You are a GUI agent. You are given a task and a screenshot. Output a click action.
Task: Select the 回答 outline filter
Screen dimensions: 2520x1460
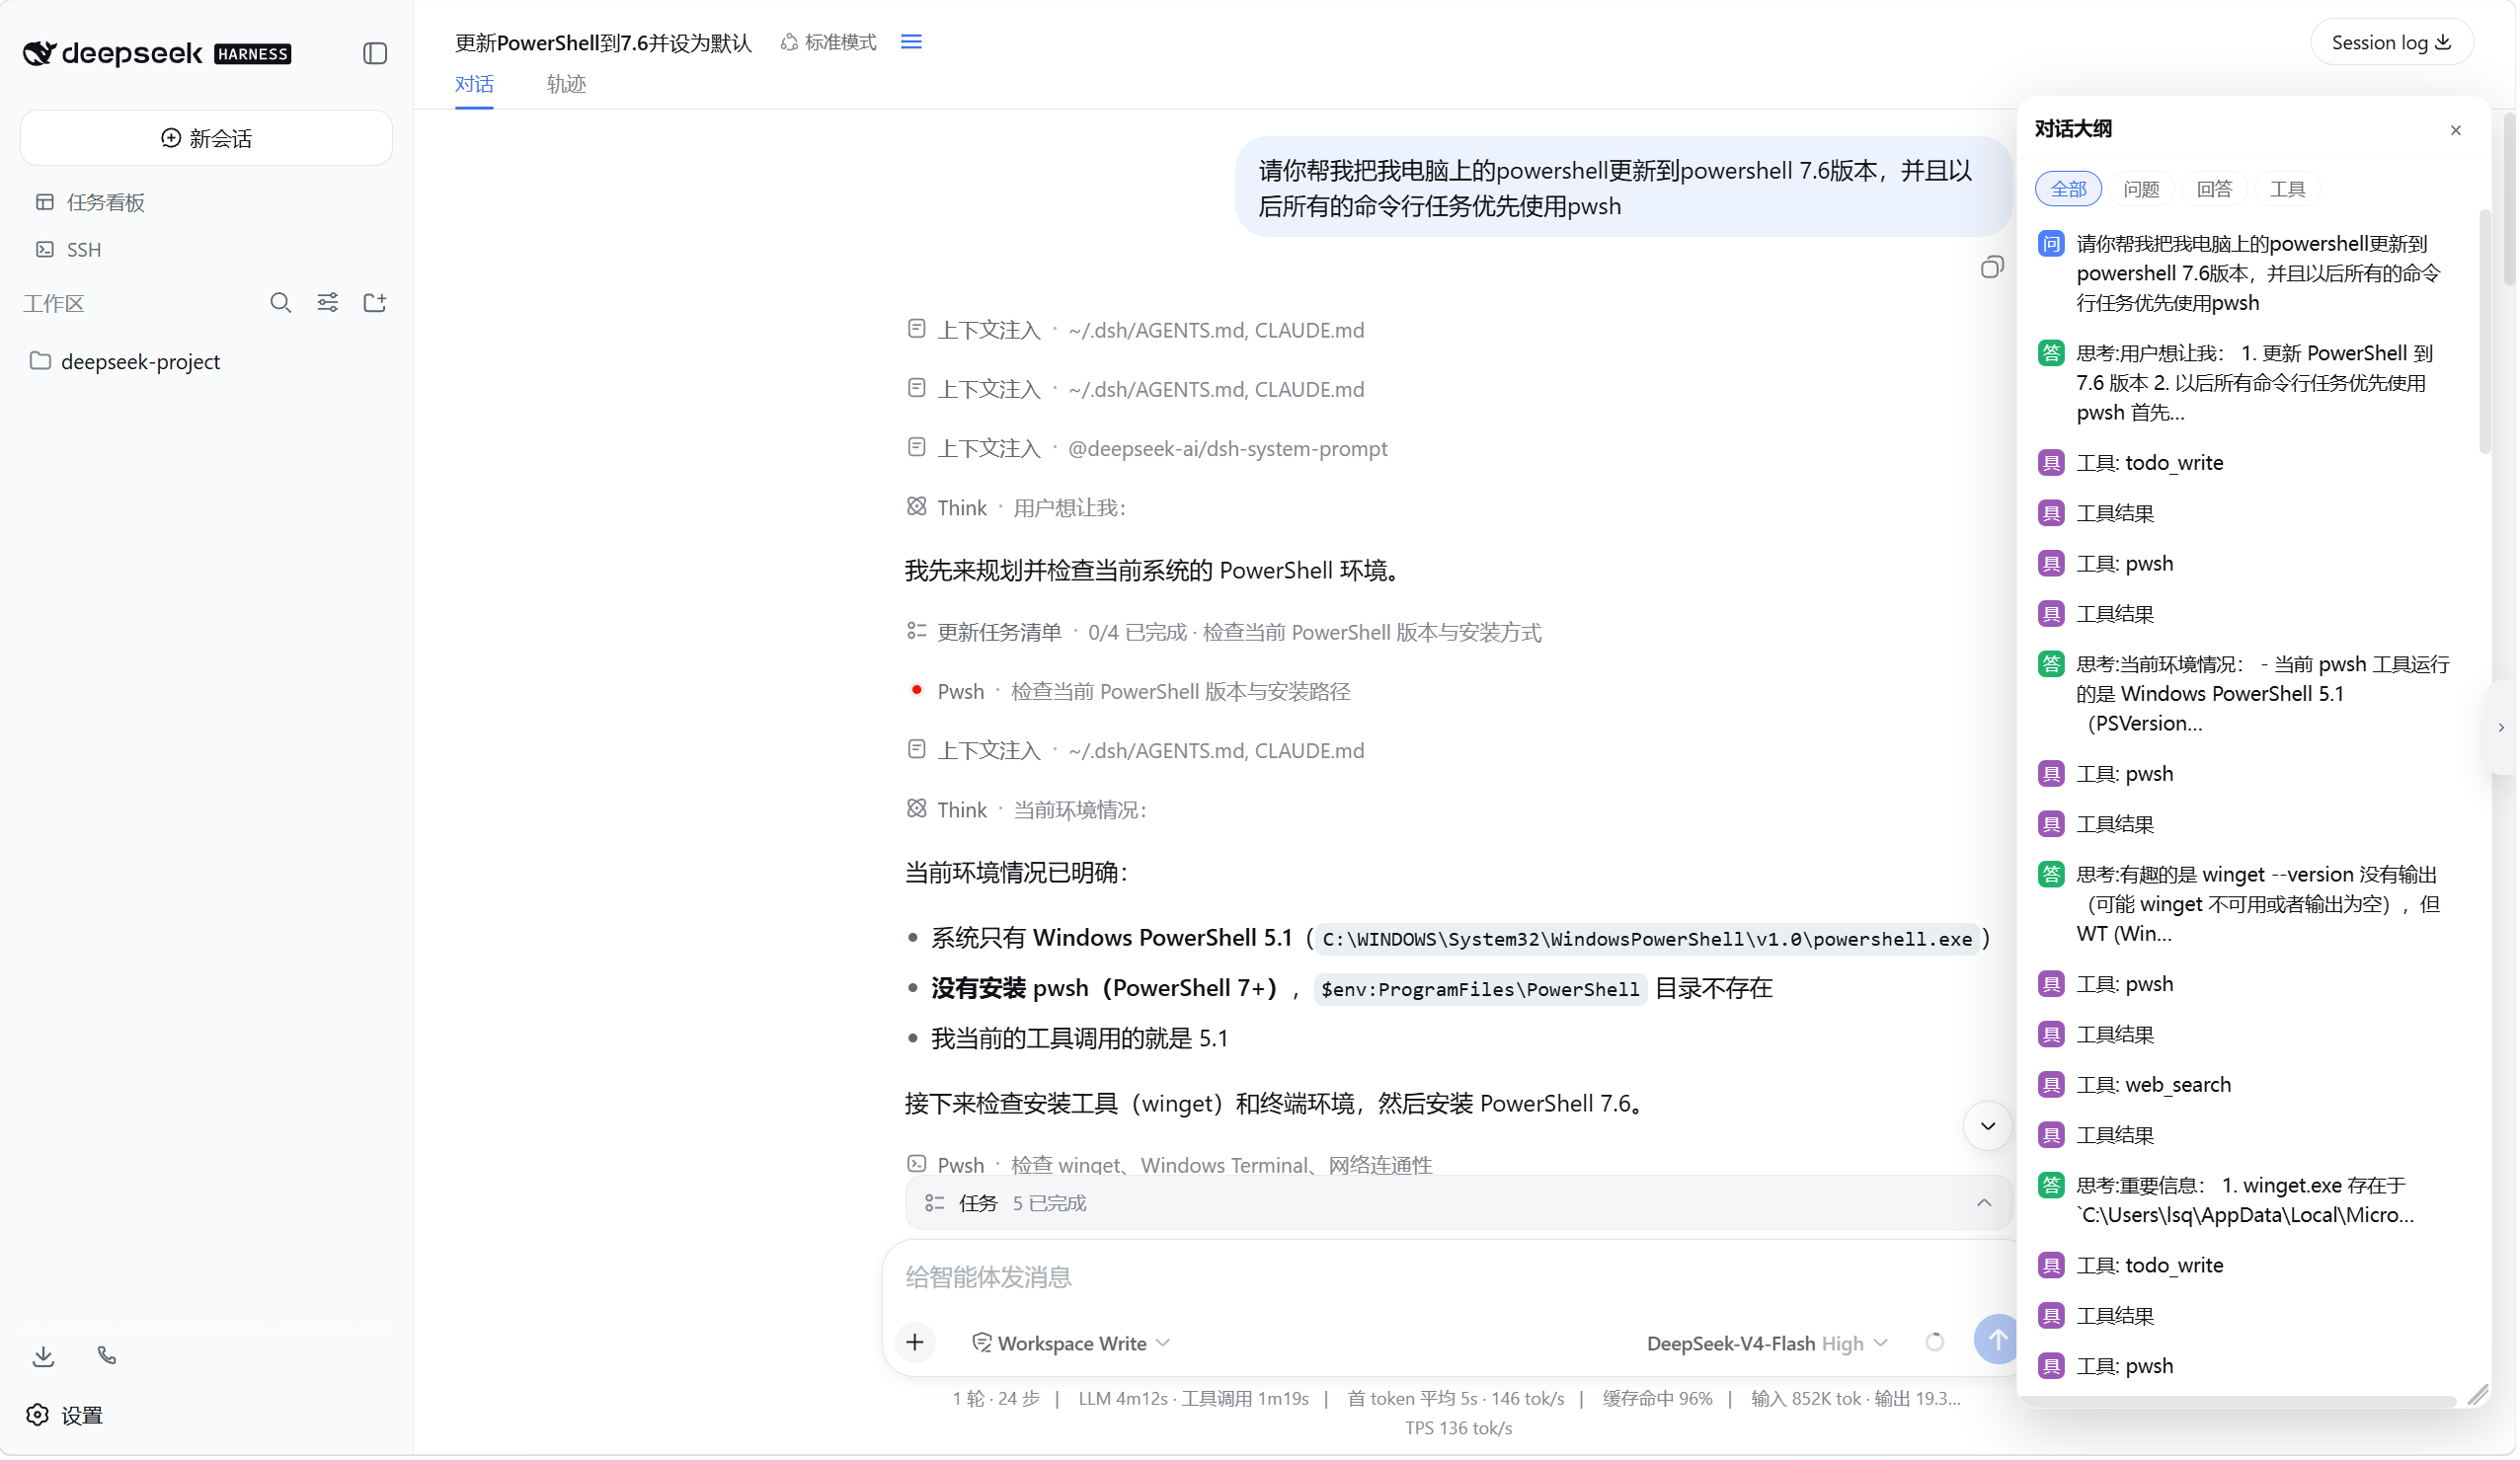(x=2214, y=189)
